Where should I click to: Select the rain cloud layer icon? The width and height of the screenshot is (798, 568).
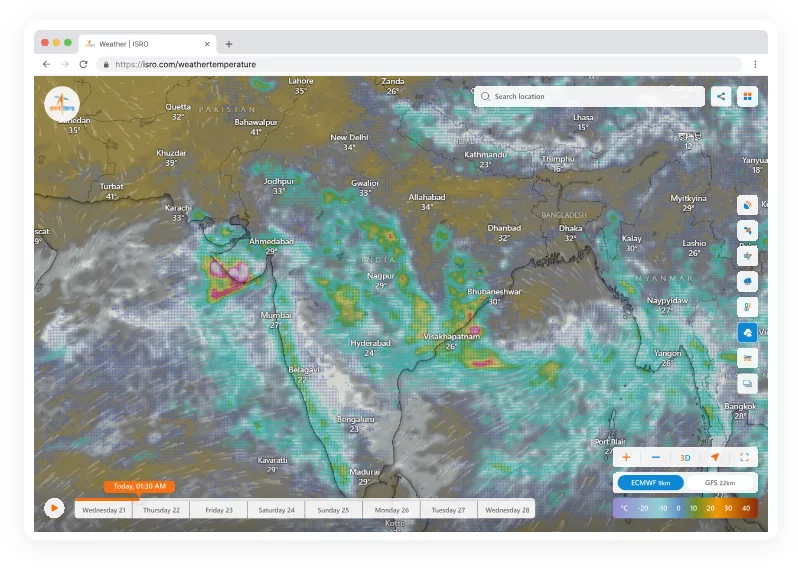point(747,281)
